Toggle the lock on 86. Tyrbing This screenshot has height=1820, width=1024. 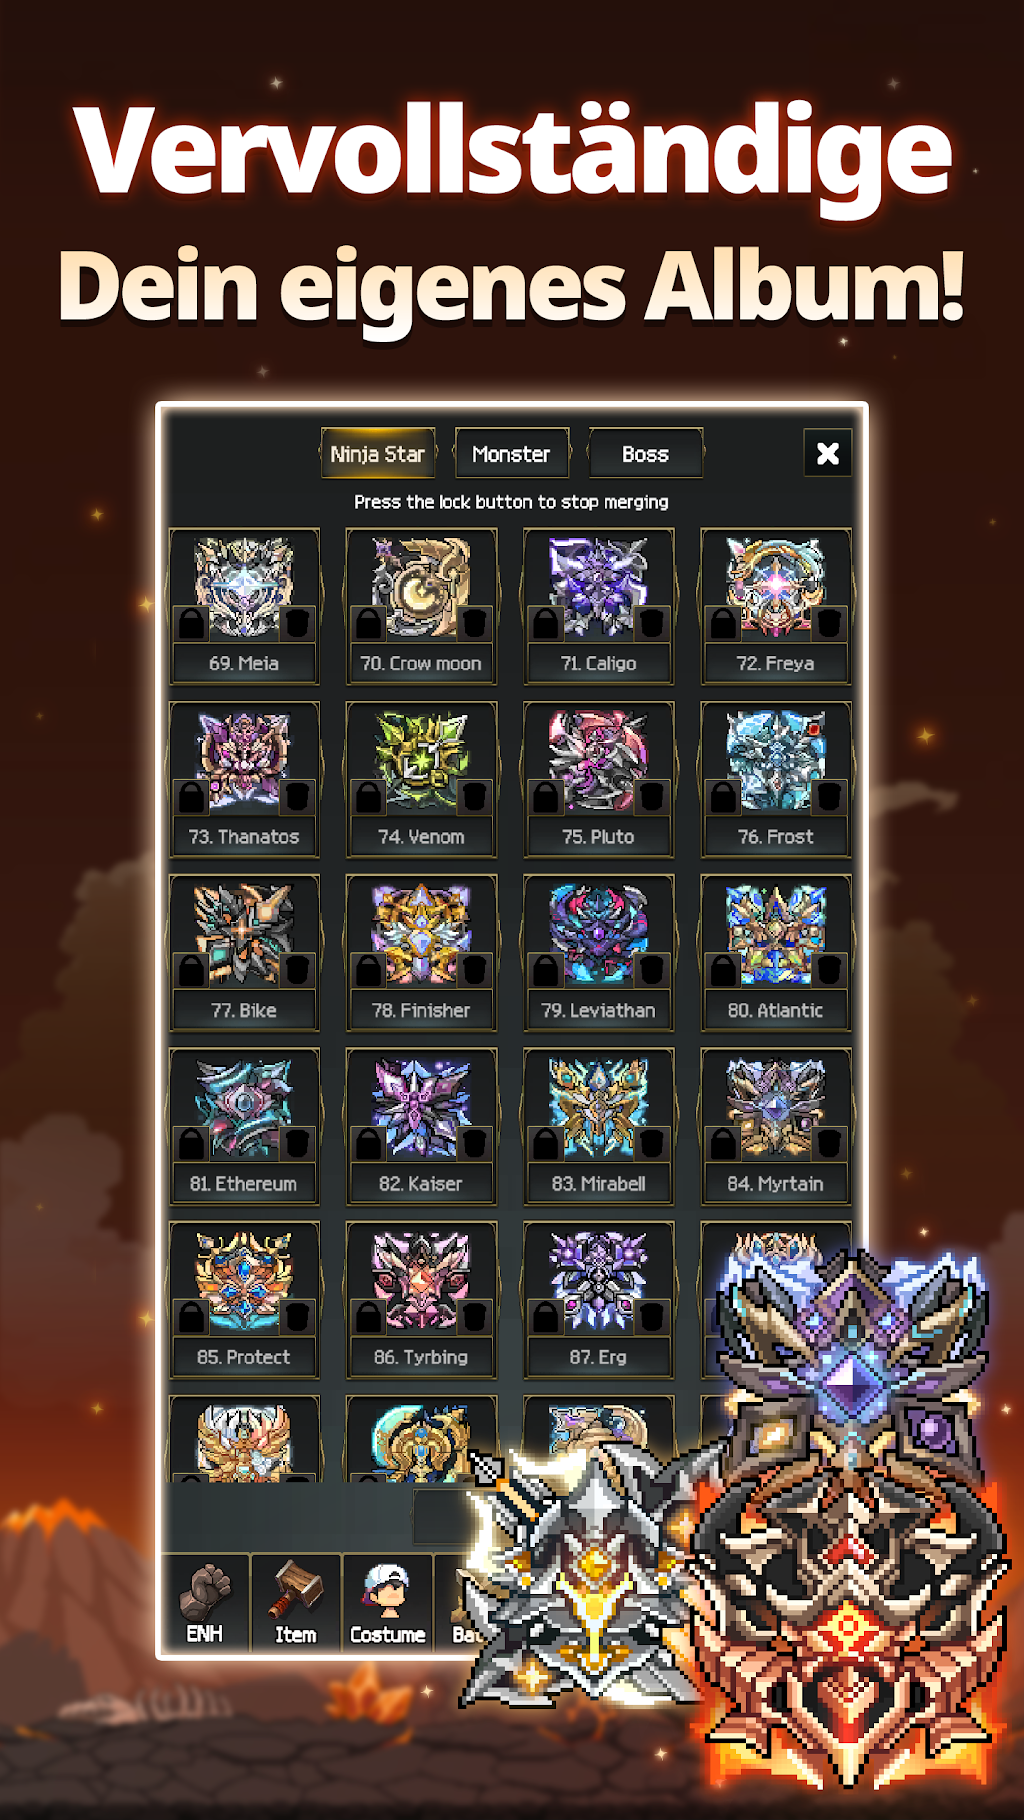369,1316
